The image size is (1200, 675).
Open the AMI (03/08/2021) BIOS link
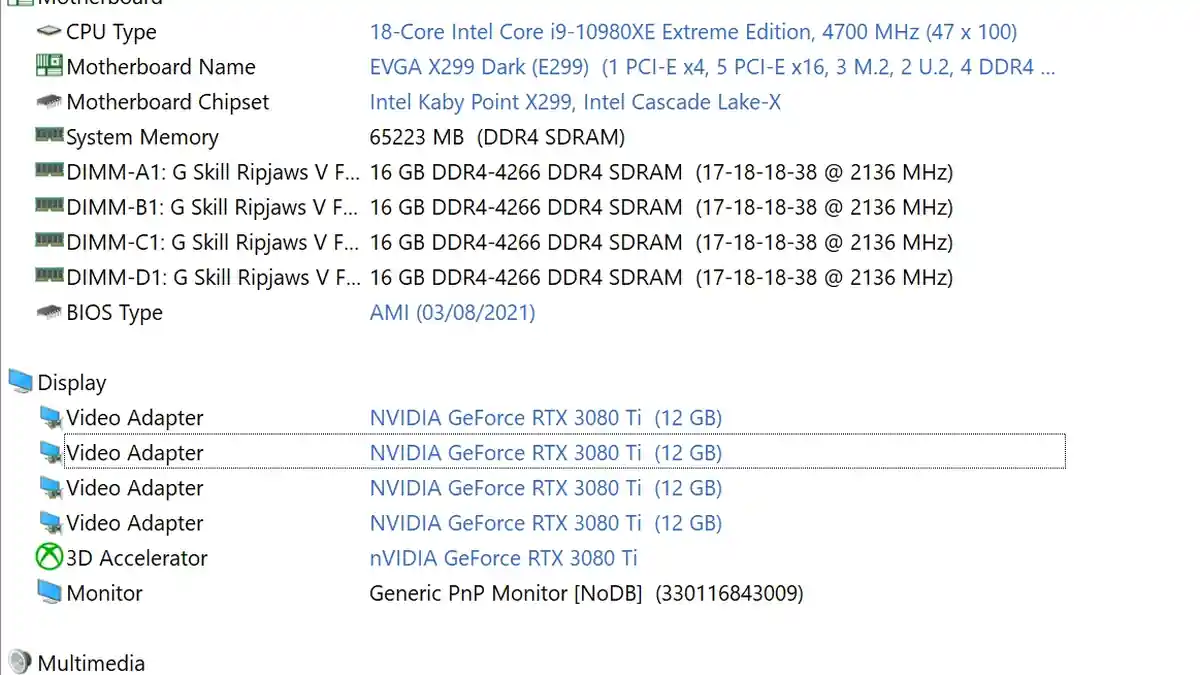pyautogui.click(x=452, y=313)
